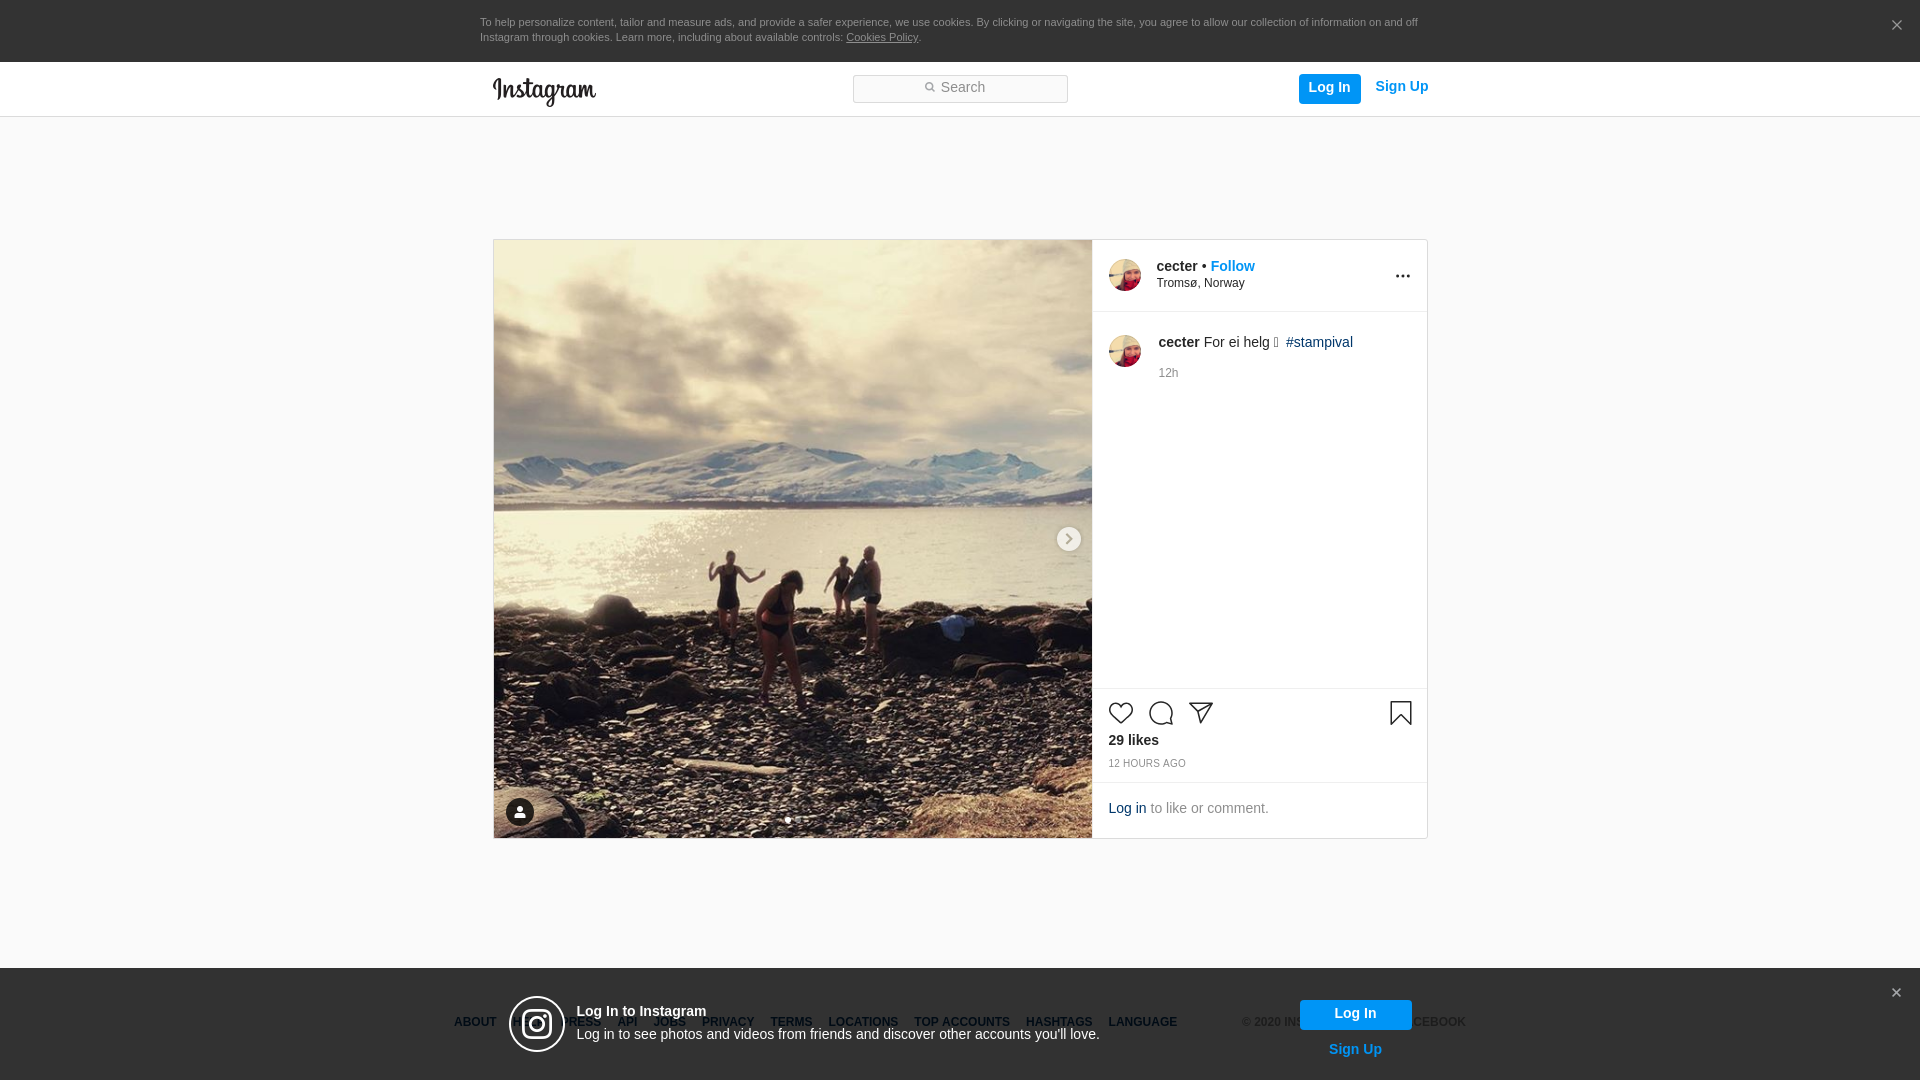This screenshot has height=1080, width=1920.
Task: Click the beach photo in the post
Action: click(793, 539)
